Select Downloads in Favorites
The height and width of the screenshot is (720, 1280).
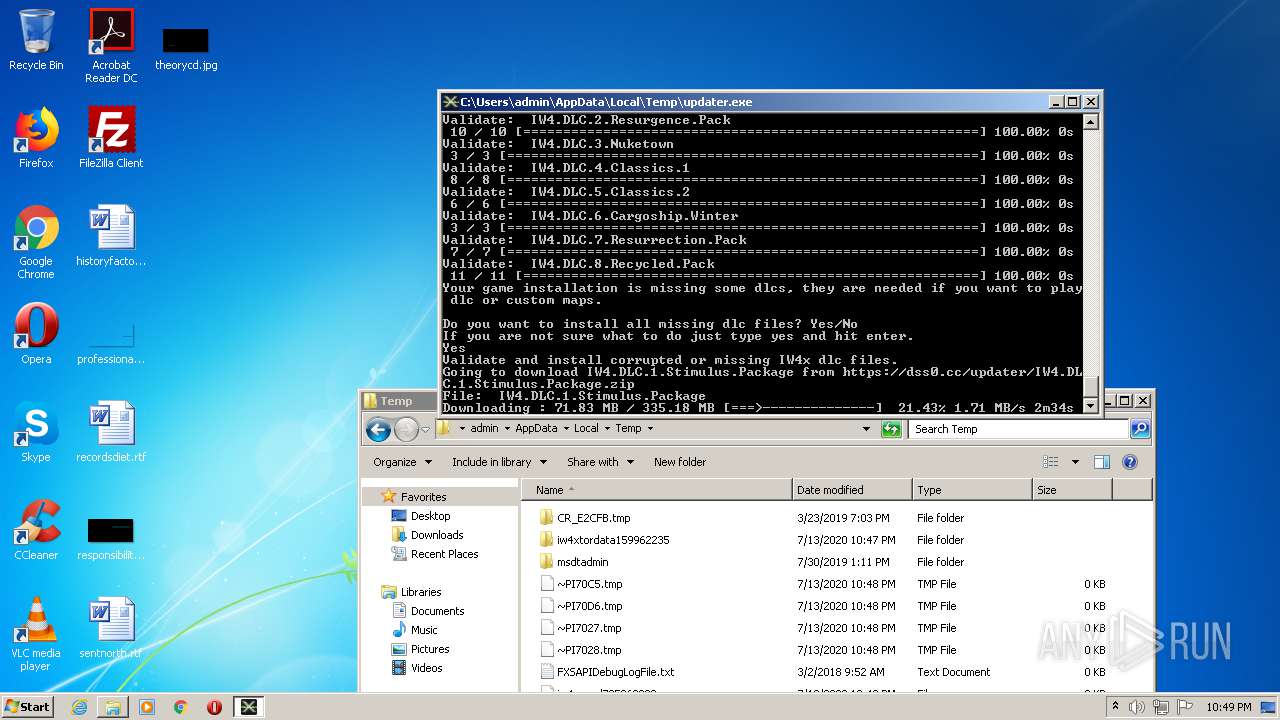pyautogui.click(x=437, y=535)
